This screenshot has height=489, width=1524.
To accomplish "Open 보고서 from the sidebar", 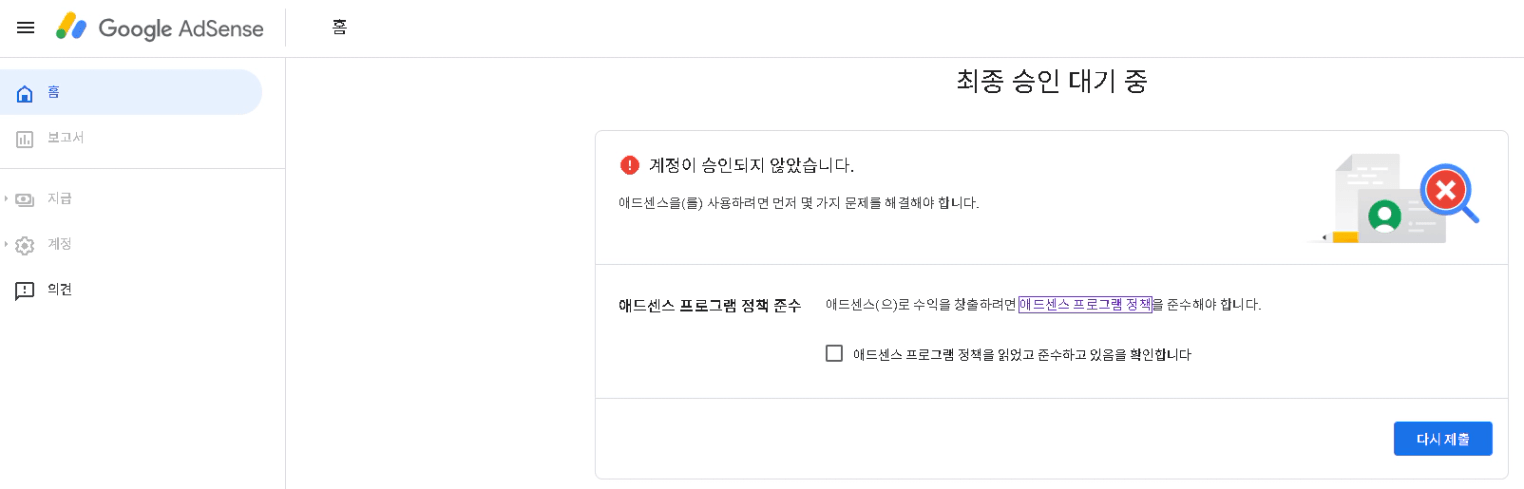I will pyautogui.click(x=65, y=138).
